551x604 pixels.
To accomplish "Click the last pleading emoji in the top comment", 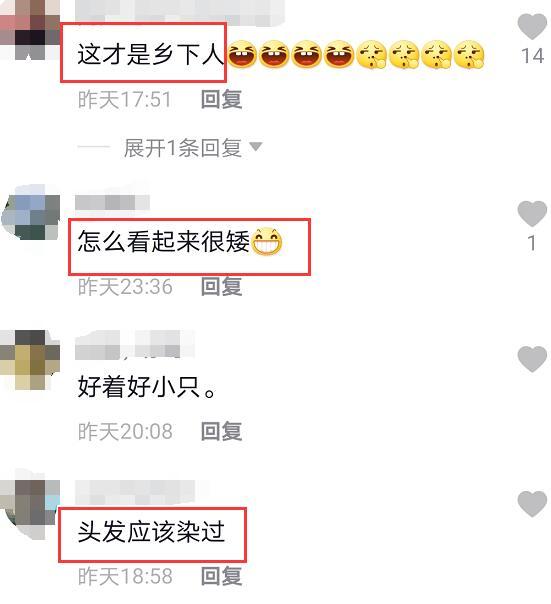I will (469, 54).
